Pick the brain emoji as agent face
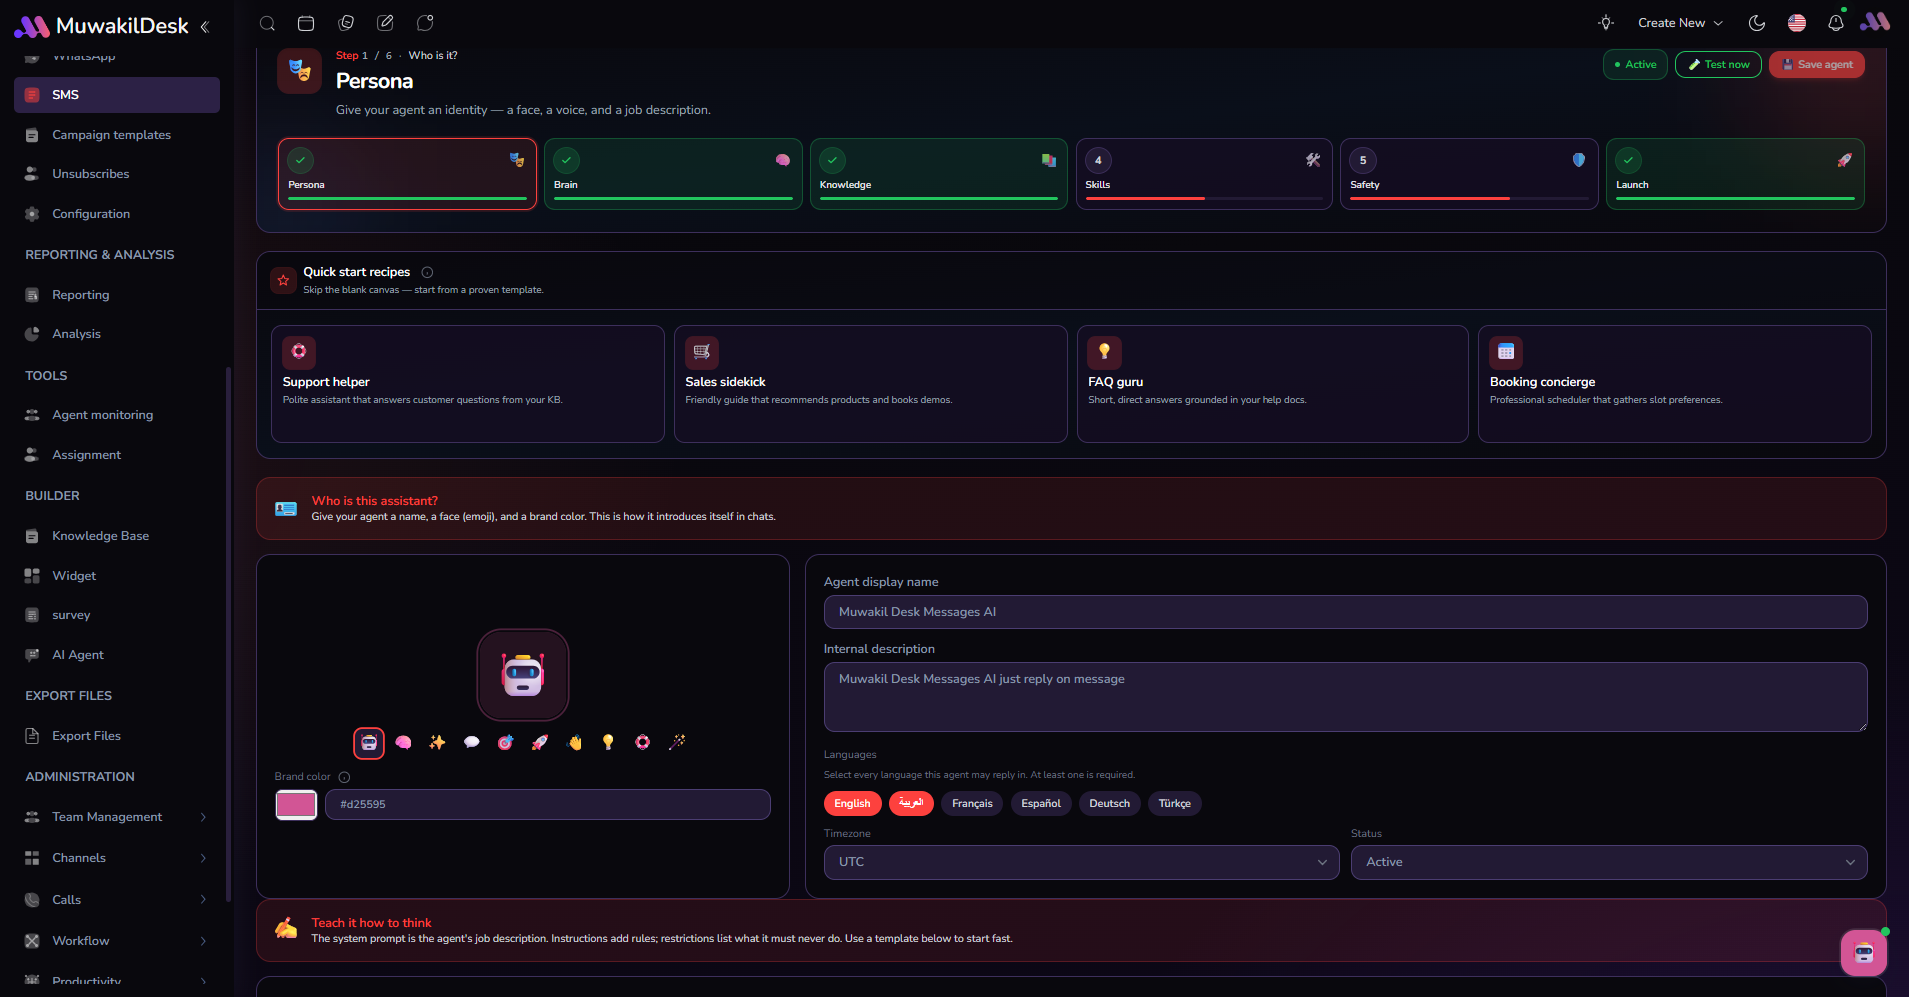 click(x=403, y=742)
